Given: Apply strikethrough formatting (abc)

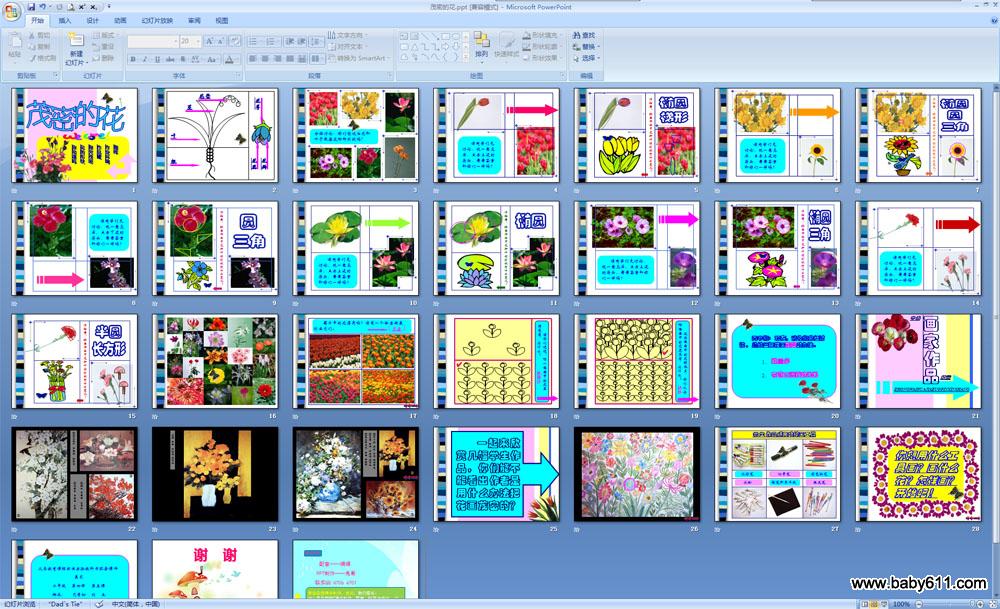Looking at the screenshot, I should [x=170, y=59].
